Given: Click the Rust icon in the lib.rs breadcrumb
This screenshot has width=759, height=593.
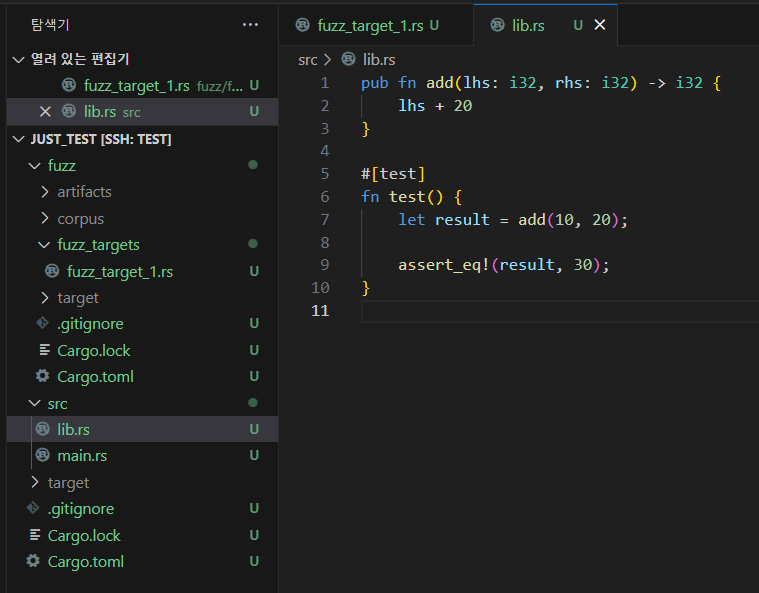Looking at the screenshot, I should tap(348, 60).
